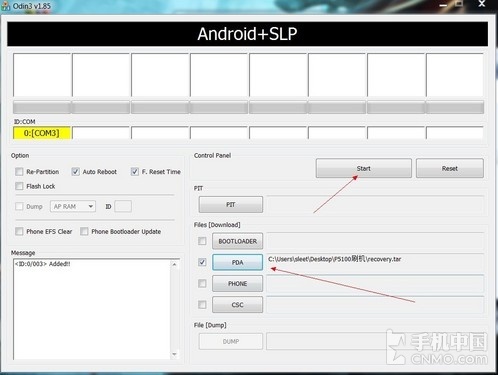Open the AP RAM dropdown

click(x=73, y=206)
